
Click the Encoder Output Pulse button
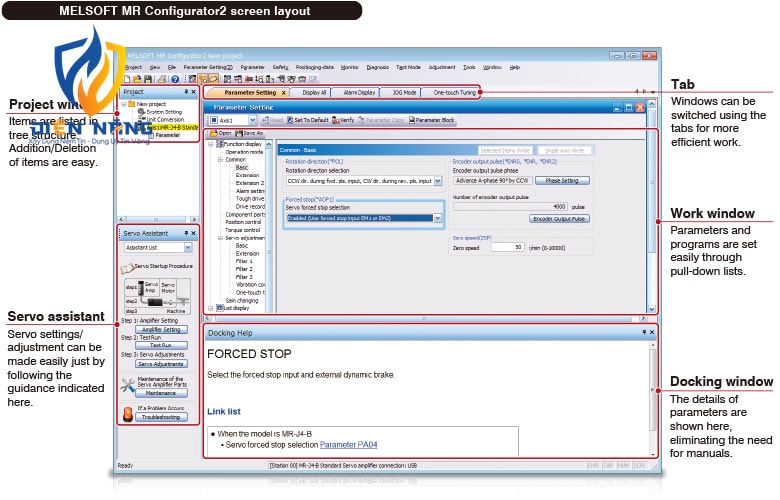click(x=559, y=218)
